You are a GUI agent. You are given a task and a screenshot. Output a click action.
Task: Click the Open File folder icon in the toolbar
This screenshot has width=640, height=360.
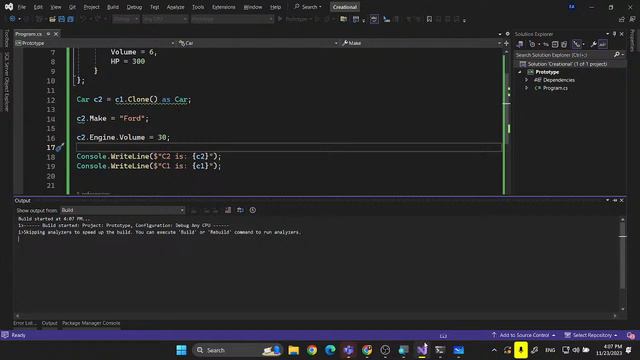pos(52,19)
